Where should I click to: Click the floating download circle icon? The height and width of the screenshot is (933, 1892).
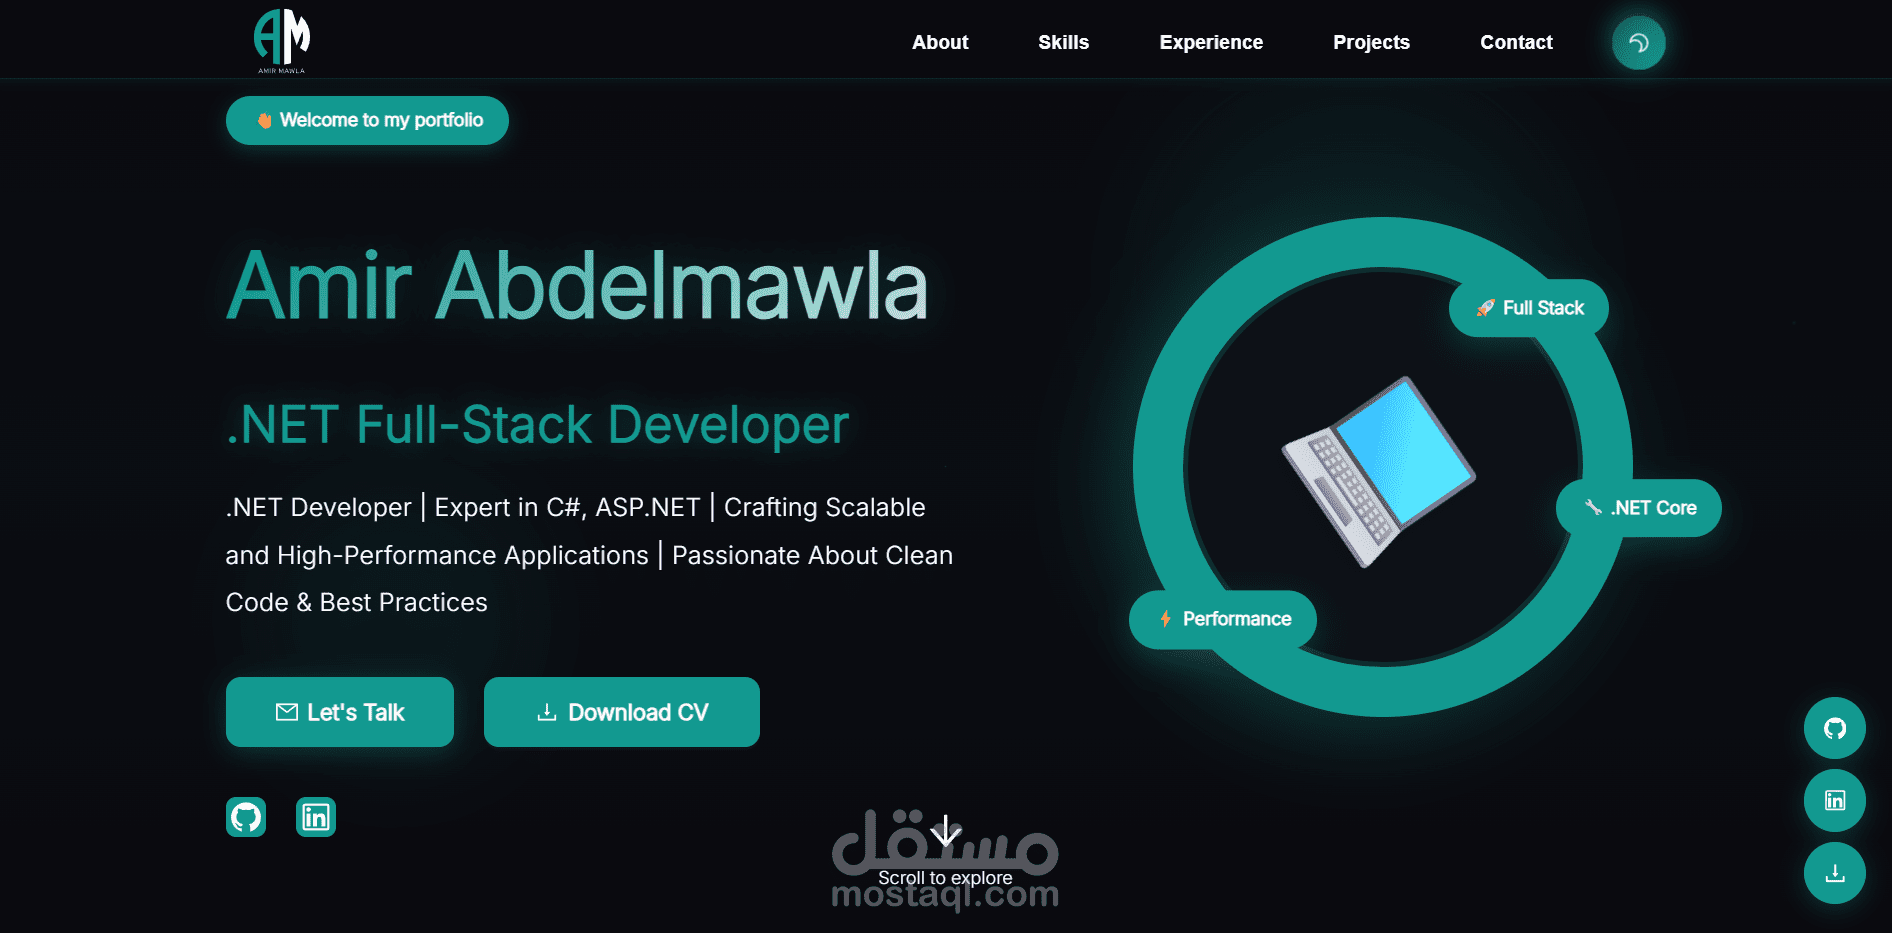pos(1834,873)
